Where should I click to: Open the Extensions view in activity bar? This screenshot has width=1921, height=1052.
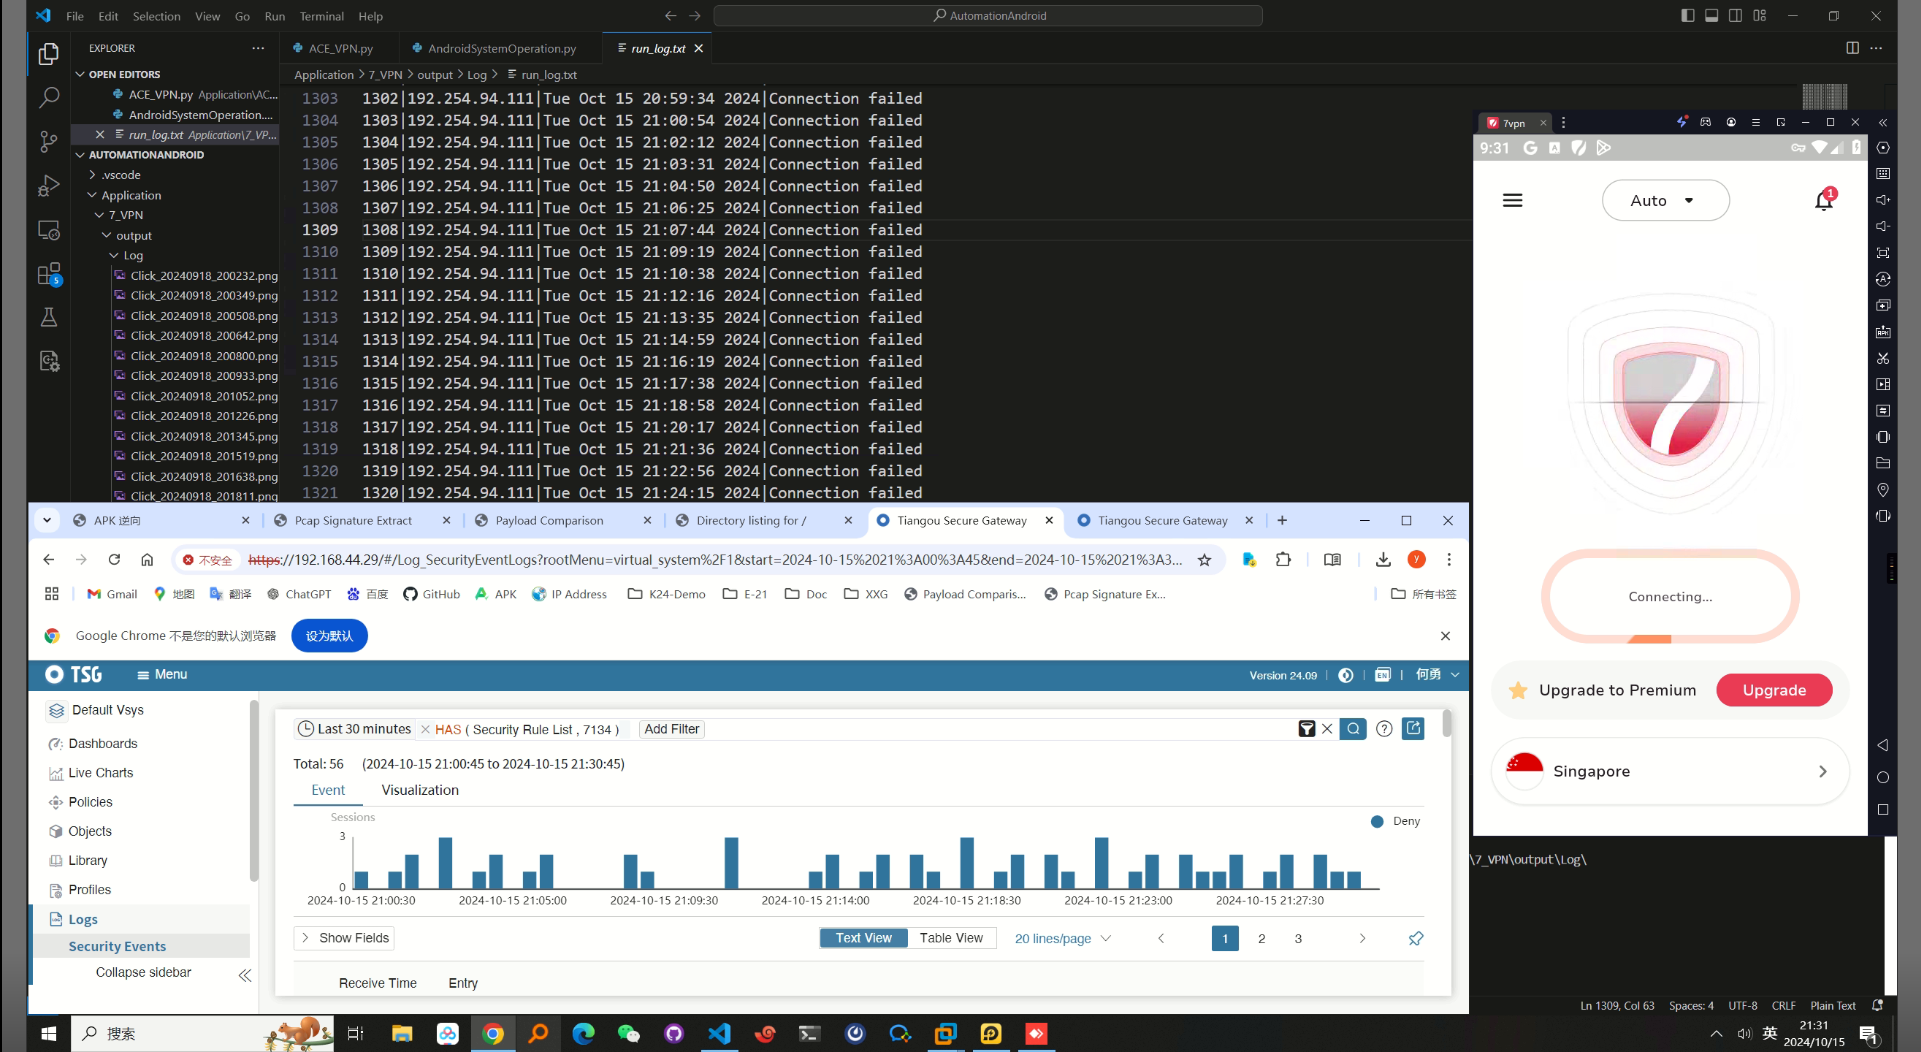tap(48, 274)
